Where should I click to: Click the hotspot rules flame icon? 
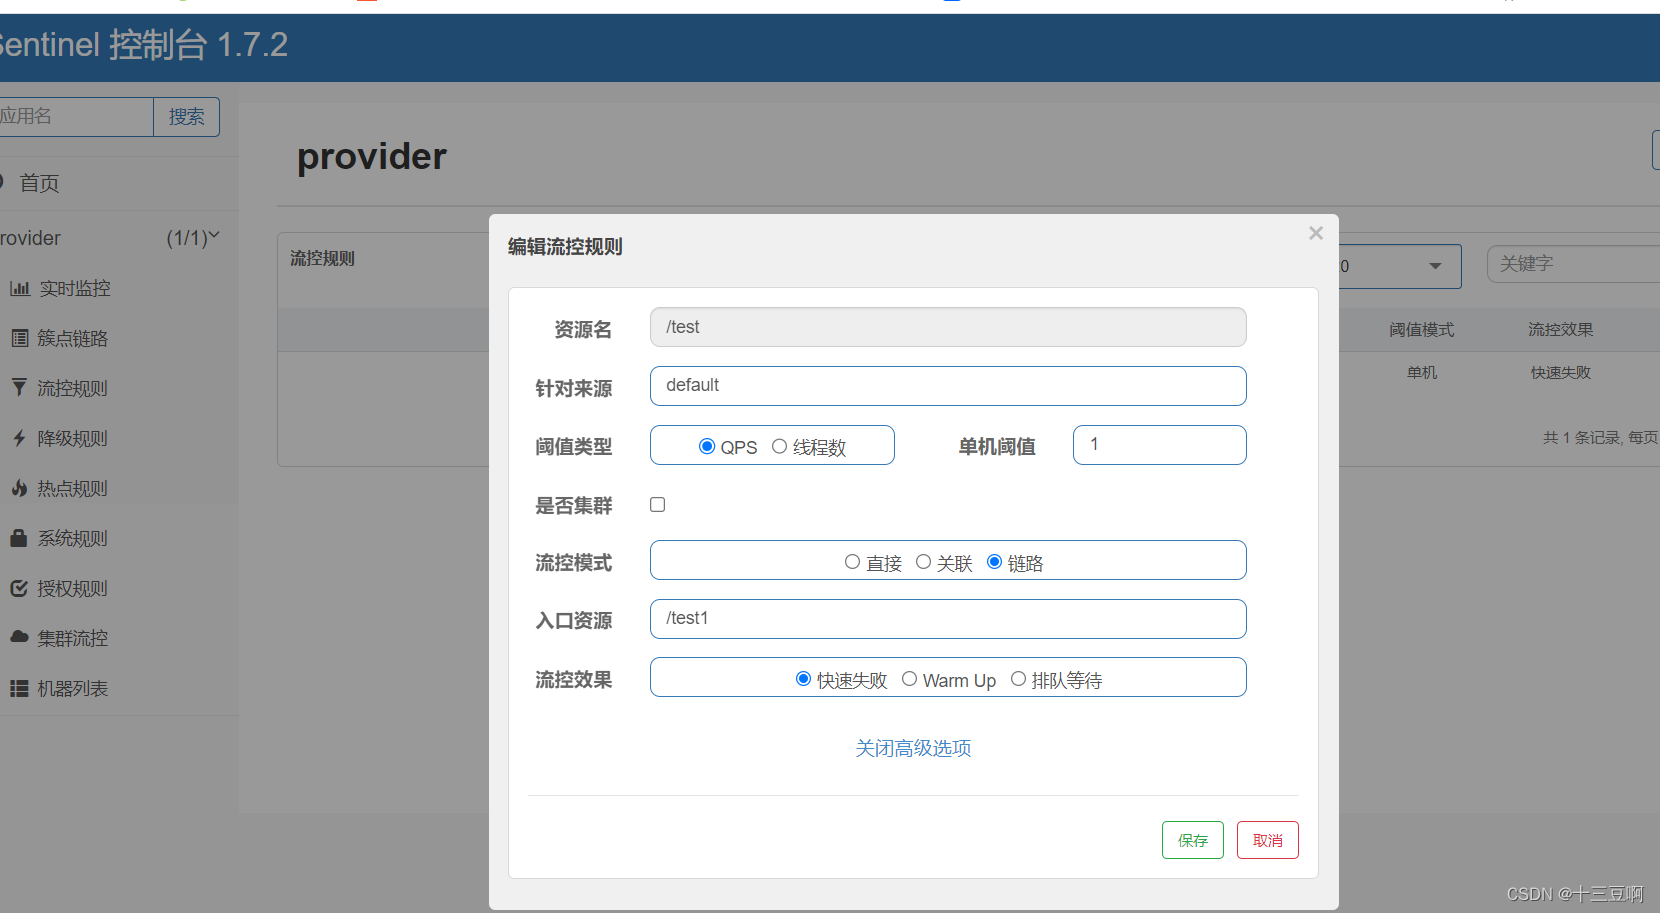tap(19, 488)
